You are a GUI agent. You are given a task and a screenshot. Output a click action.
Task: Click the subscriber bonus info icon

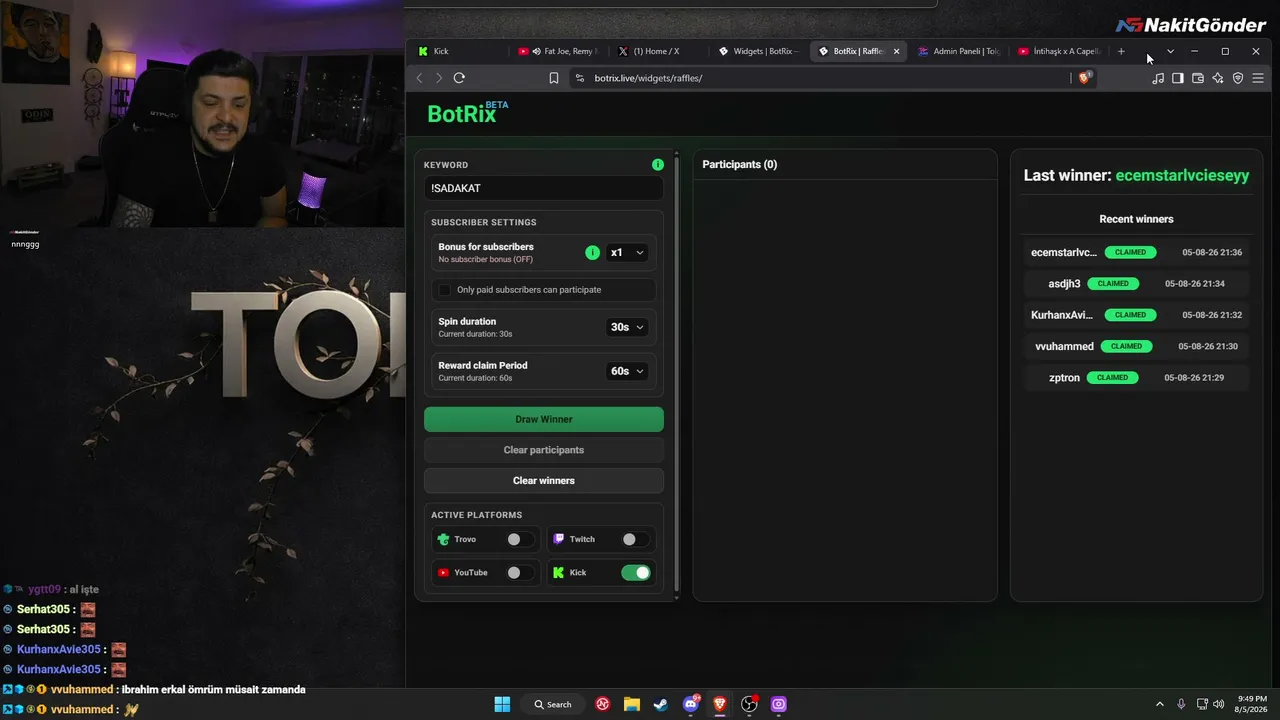[592, 253]
